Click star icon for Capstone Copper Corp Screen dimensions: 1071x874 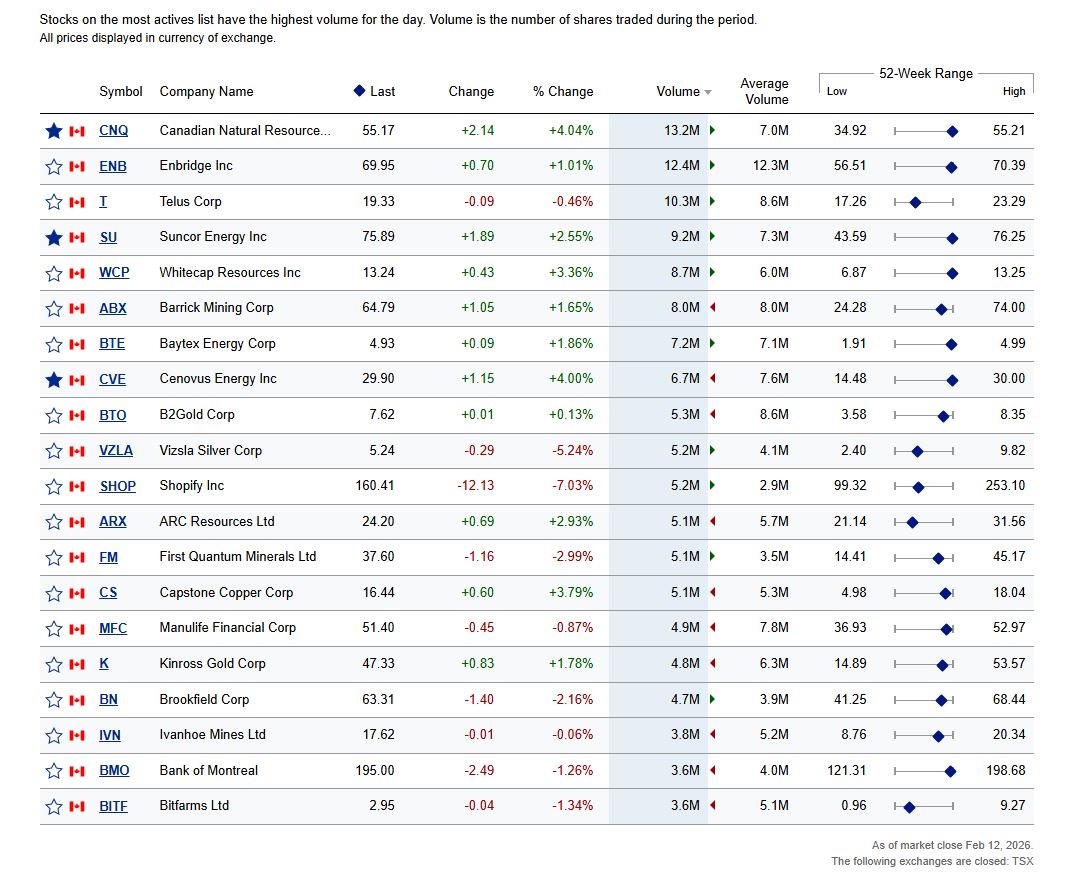54,593
